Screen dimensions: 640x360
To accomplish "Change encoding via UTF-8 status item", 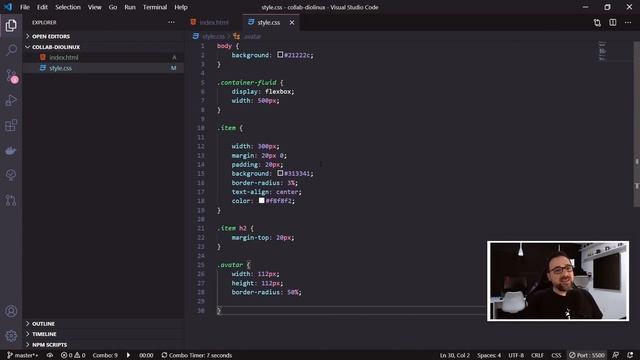I will (x=516, y=355).
